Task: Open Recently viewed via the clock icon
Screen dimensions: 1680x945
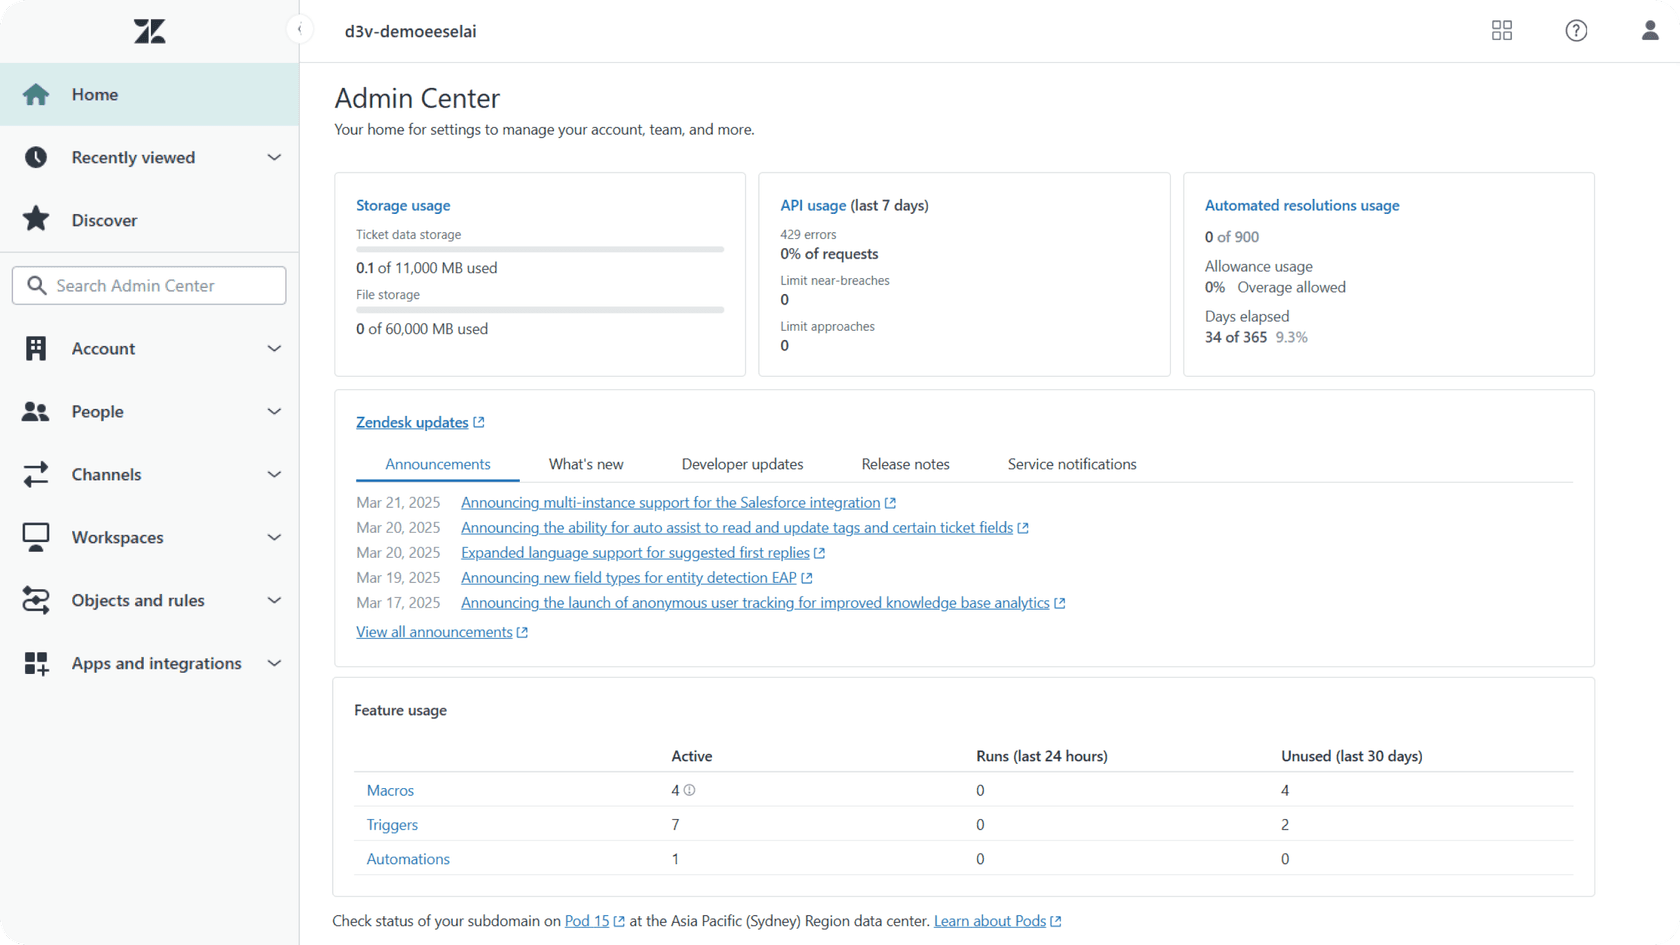Action: pos(35,157)
